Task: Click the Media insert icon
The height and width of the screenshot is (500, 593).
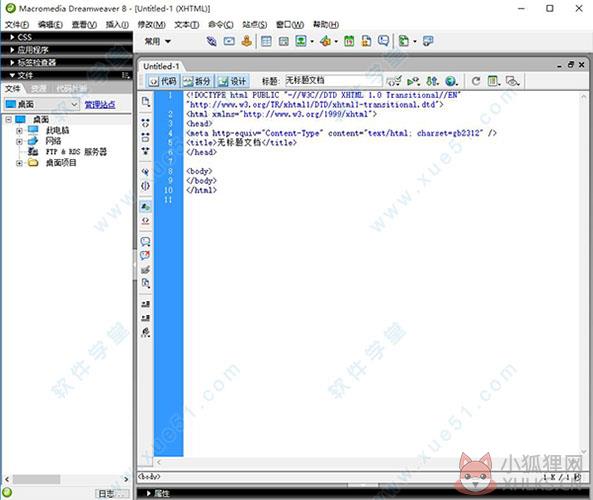Action: point(325,41)
